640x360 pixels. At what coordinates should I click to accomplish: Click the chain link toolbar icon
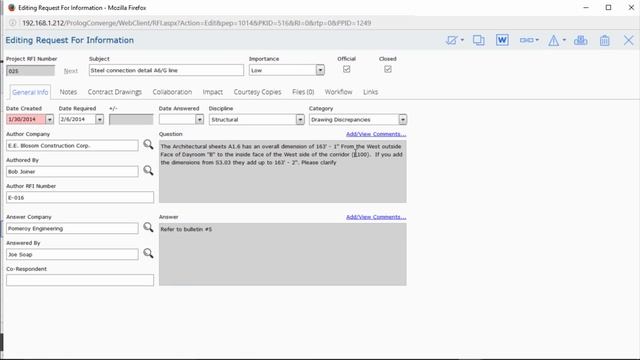(527, 40)
